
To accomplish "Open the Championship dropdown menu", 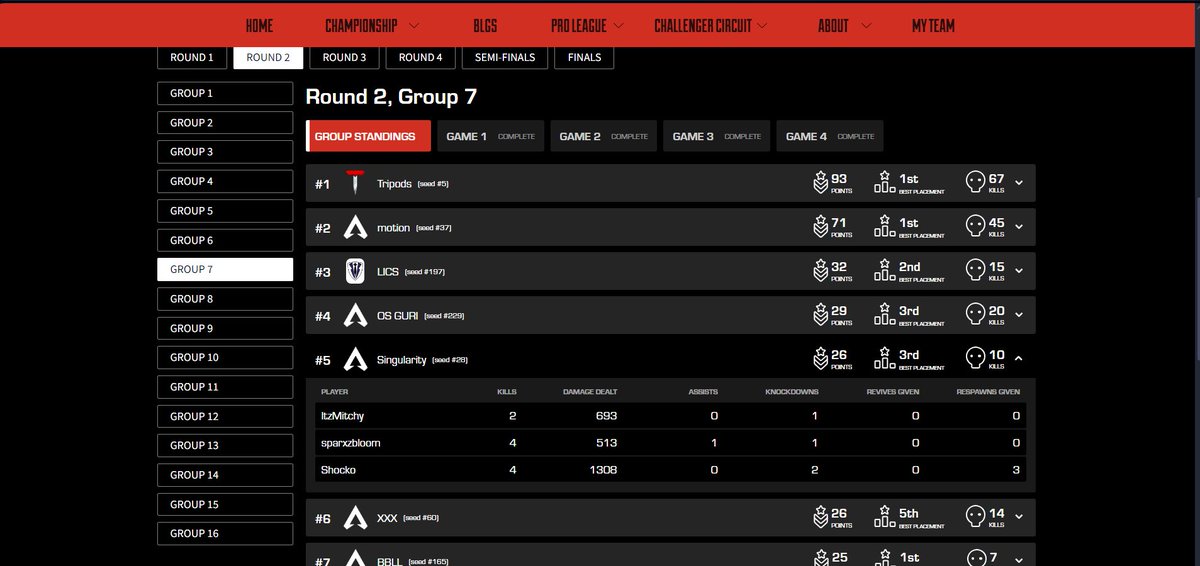I will pyautogui.click(x=372, y=26).
